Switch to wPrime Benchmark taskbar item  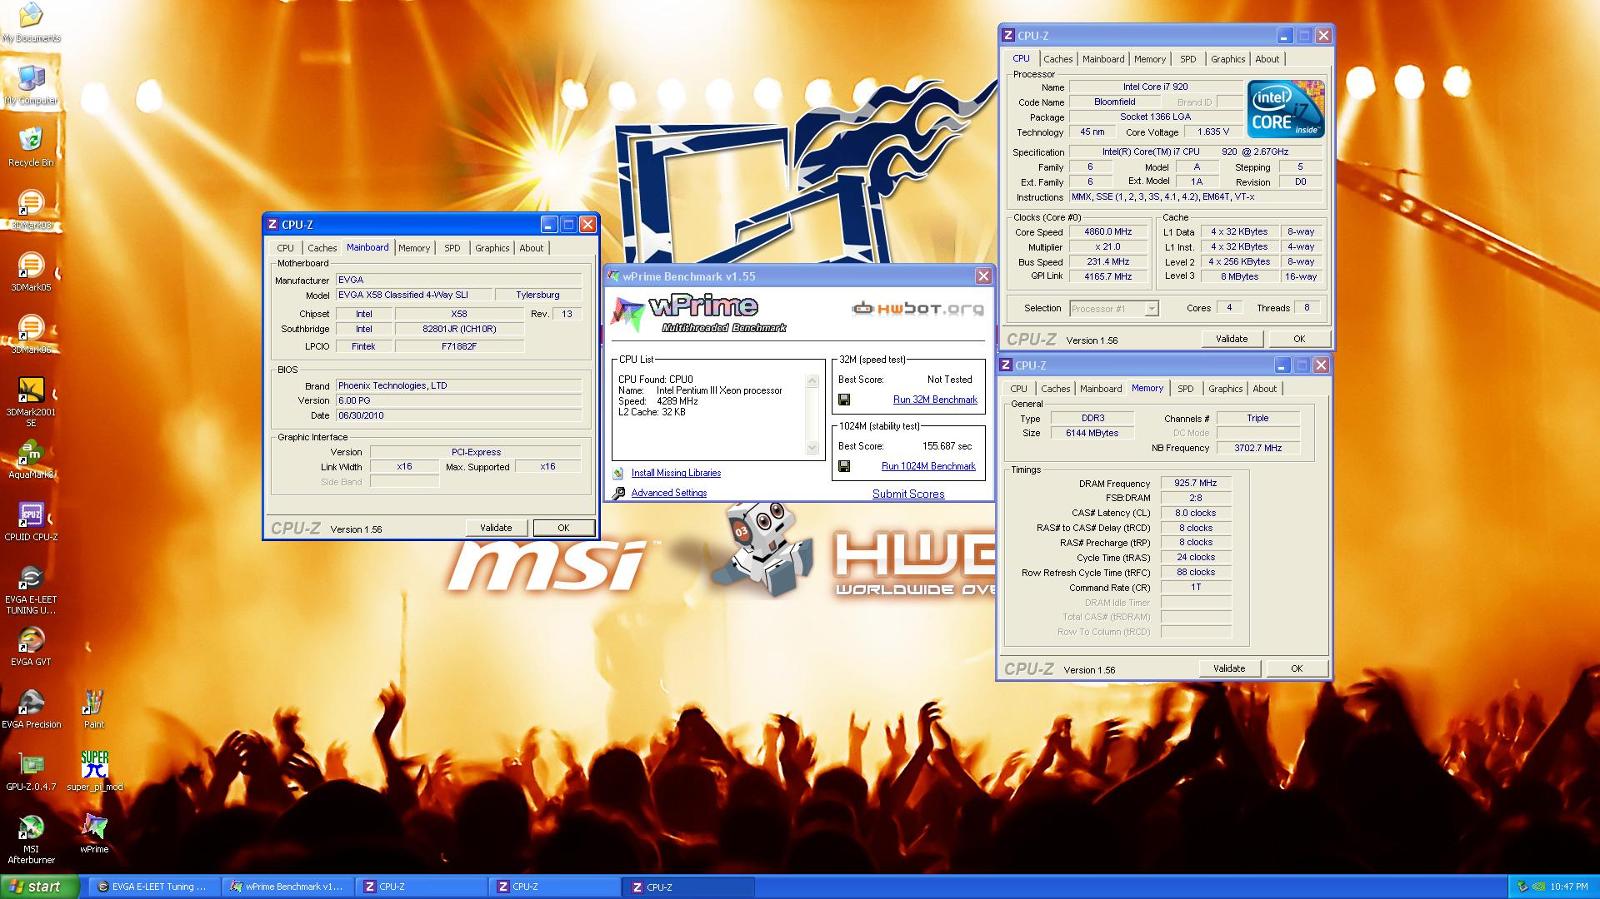point(287,887)
